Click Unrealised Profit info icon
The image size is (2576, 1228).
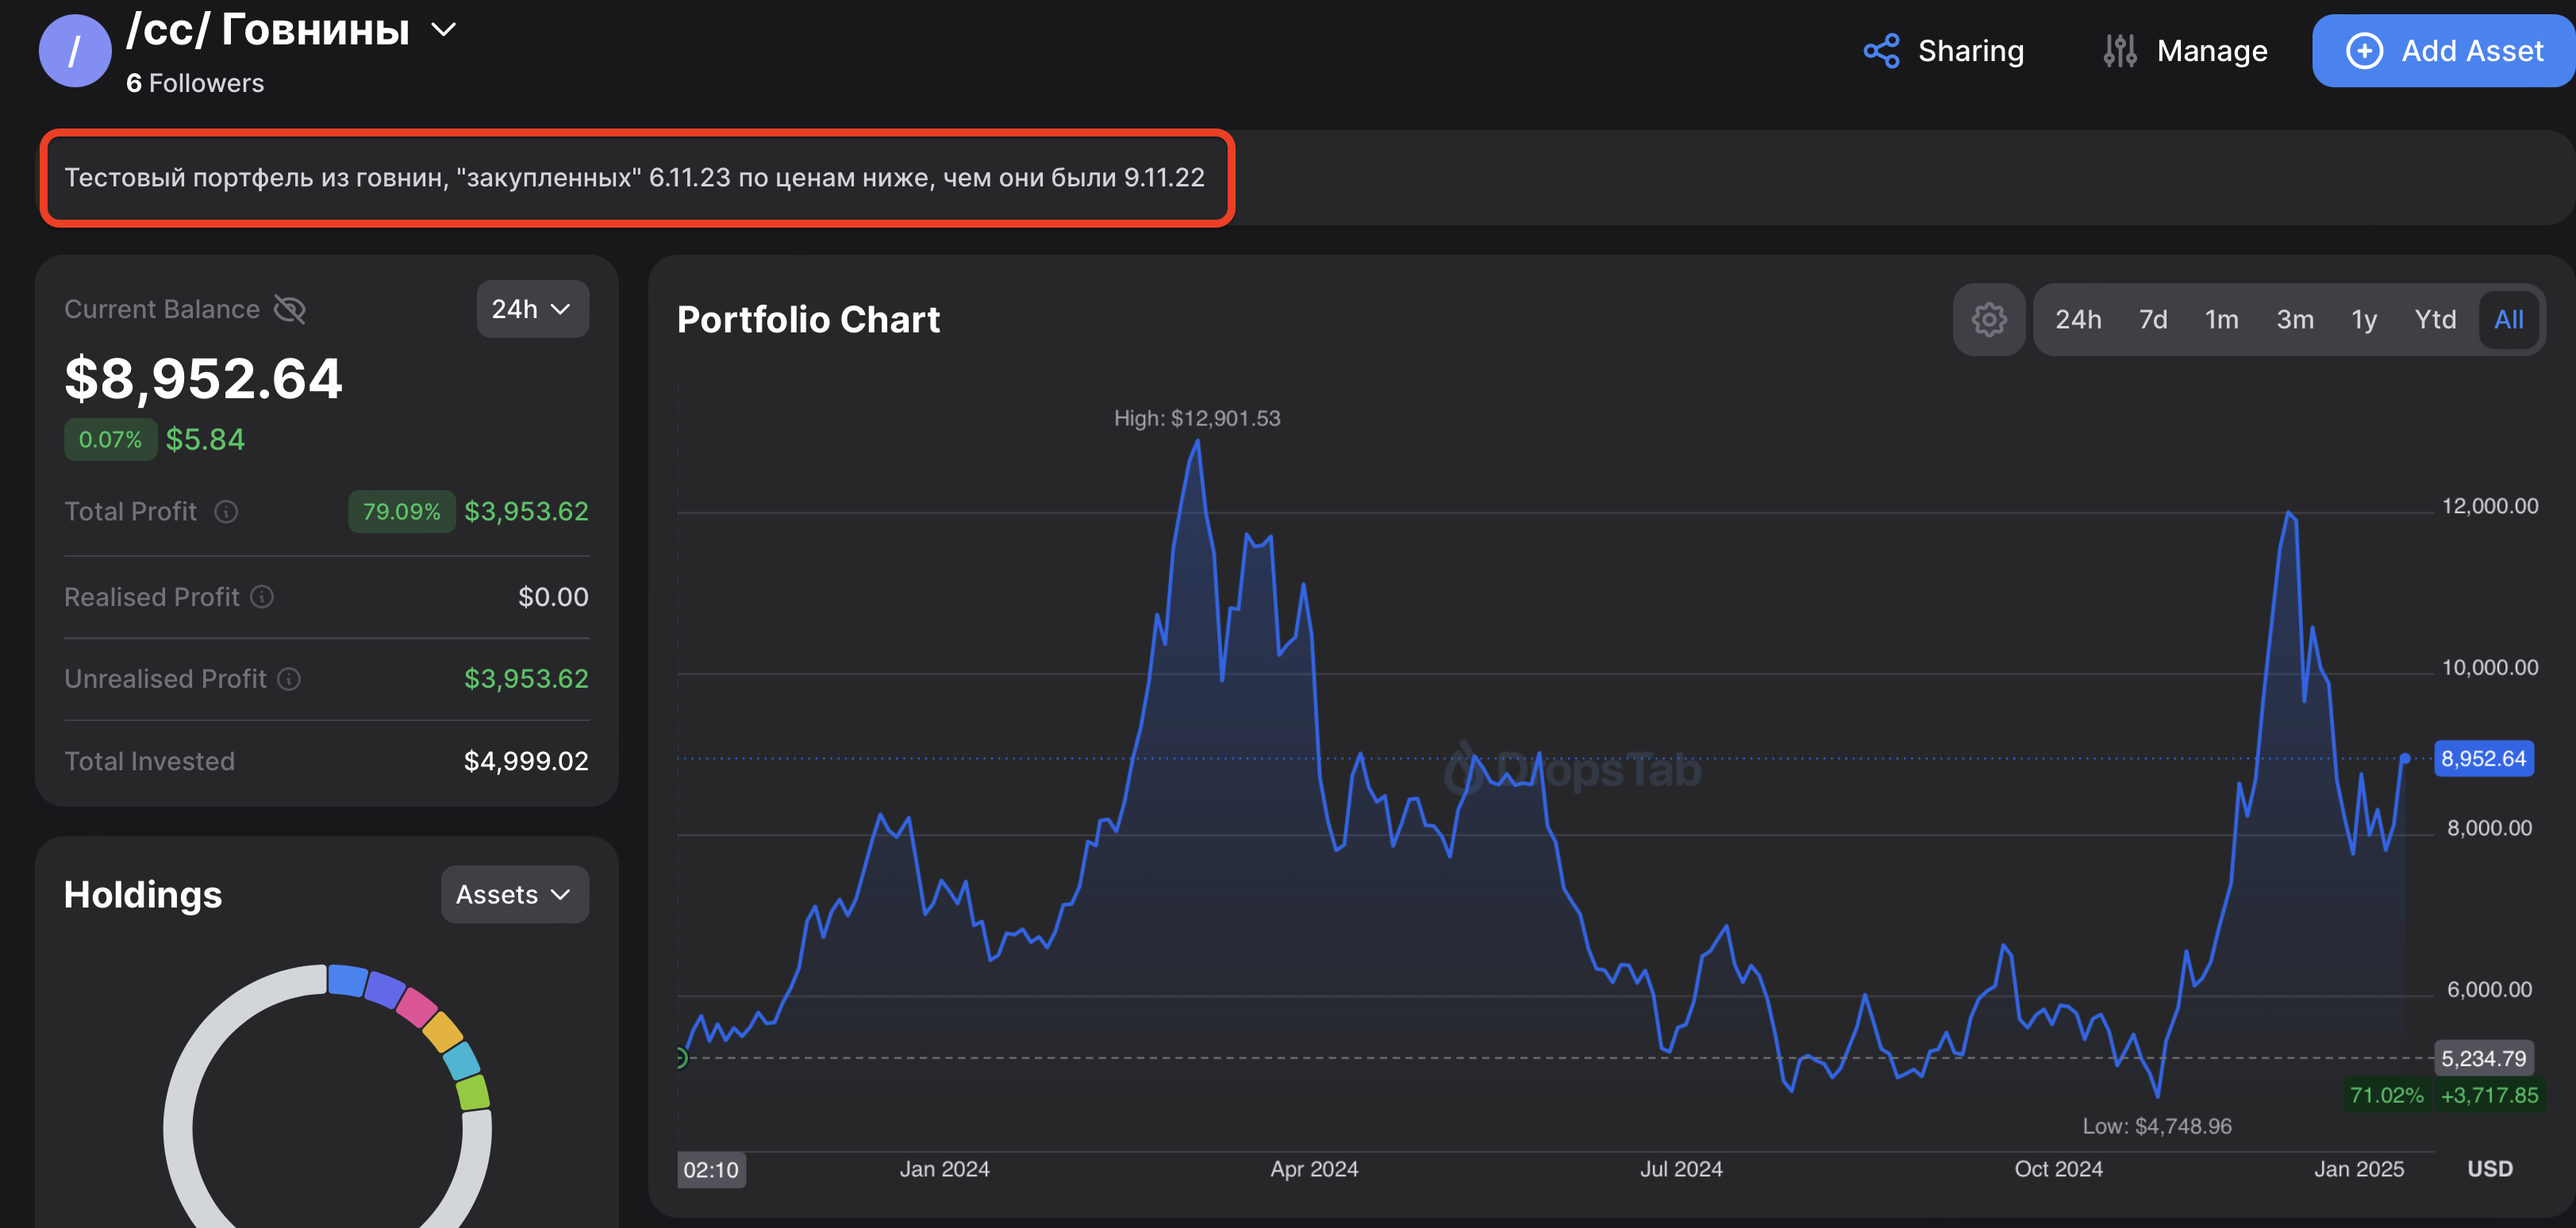[x=289, y=679]
